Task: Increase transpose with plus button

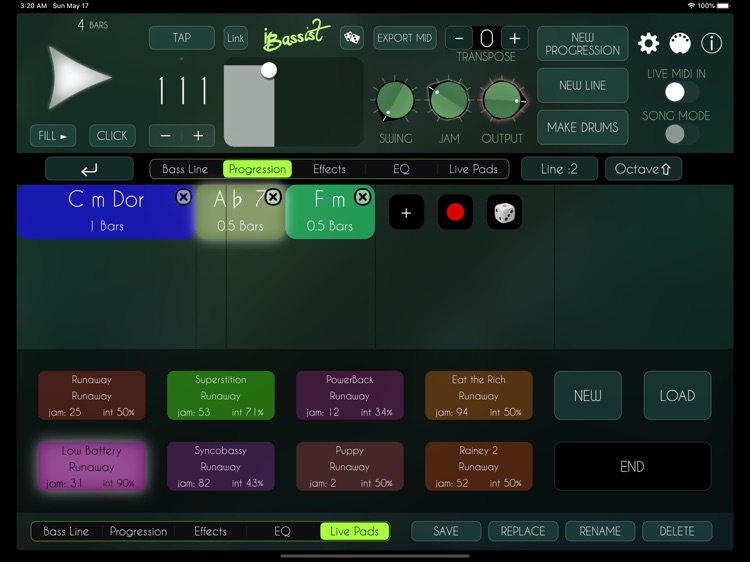Action: pyautogui.click(x=515, y=38)
